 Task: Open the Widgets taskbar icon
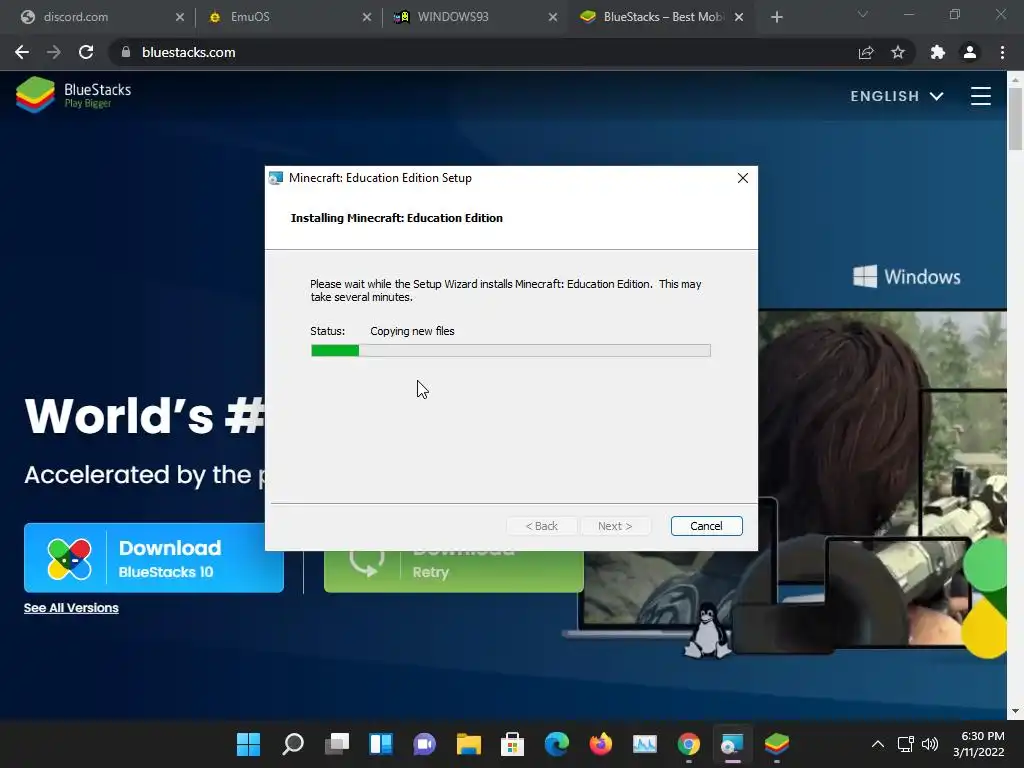coord(380,744)
